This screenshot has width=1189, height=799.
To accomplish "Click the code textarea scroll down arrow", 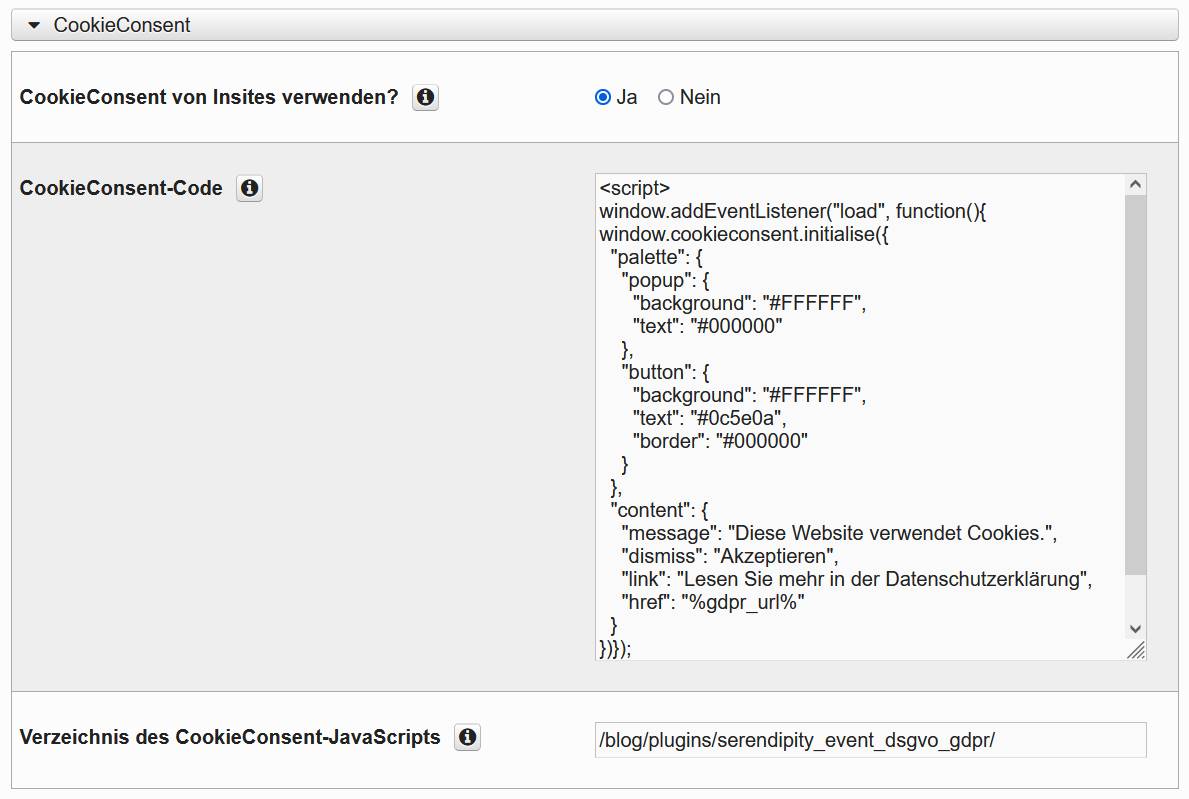I will click(1135, 628).
